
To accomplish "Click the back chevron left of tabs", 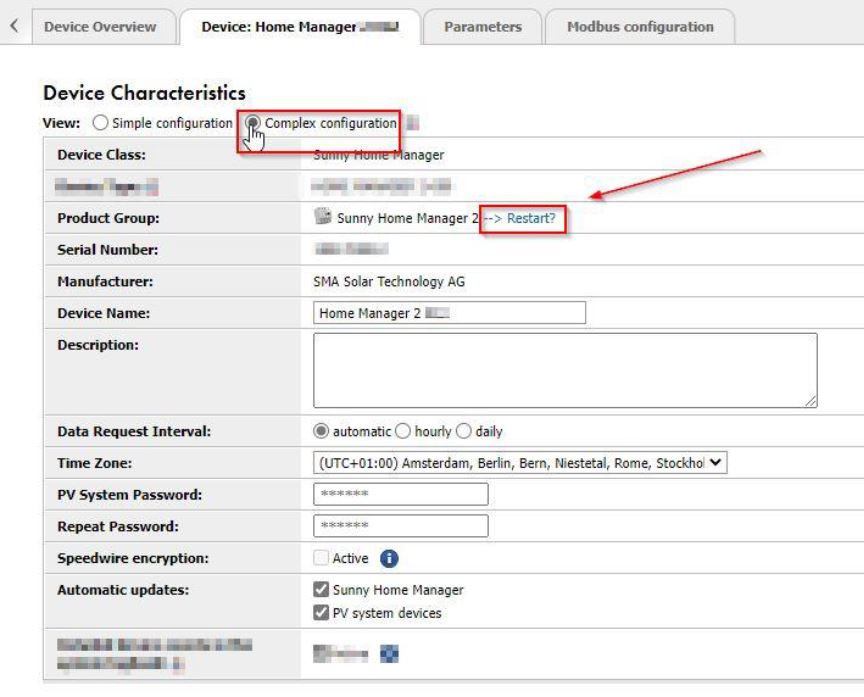I will pos(14,27).
